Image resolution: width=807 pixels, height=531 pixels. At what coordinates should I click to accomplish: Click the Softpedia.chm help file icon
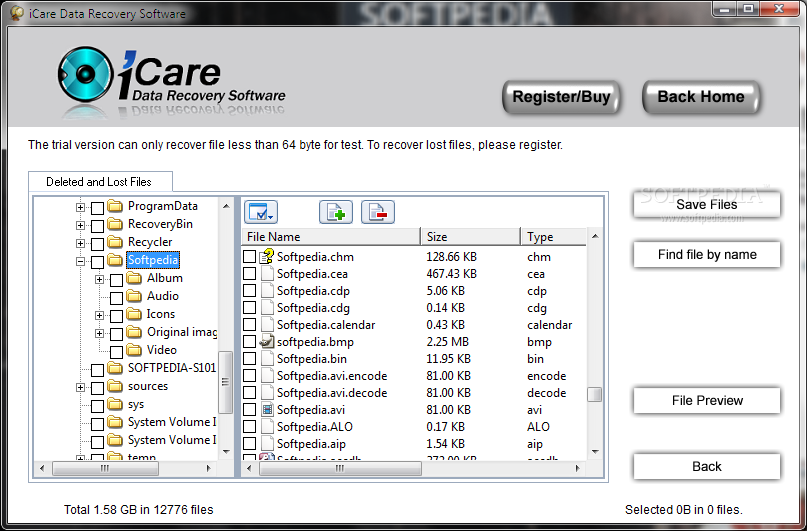267,256
